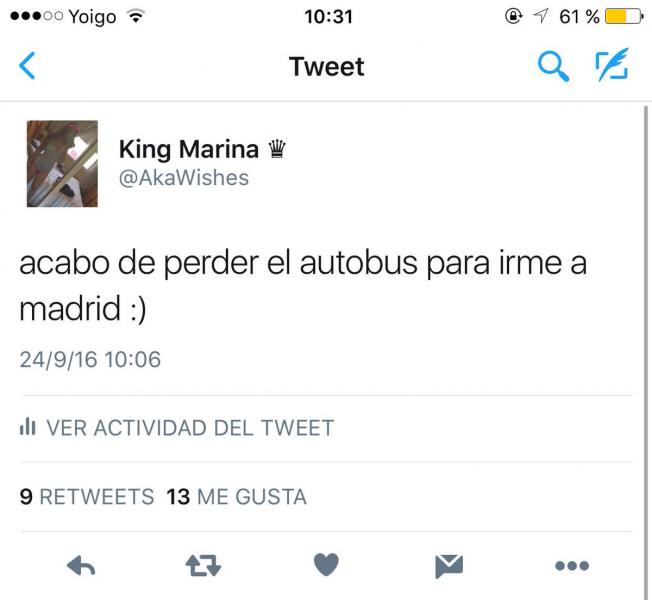Visit the @AkaWishes handle
The image size is (652, 600).
pyautogui.click(x=184, y=178)
